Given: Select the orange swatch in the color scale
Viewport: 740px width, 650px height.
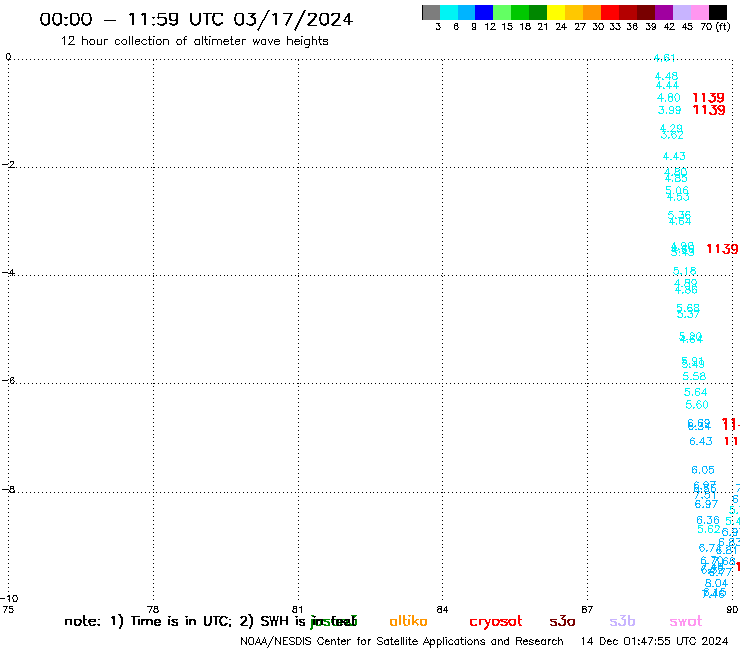Looking at the screenshot, I should click(592, 12).
